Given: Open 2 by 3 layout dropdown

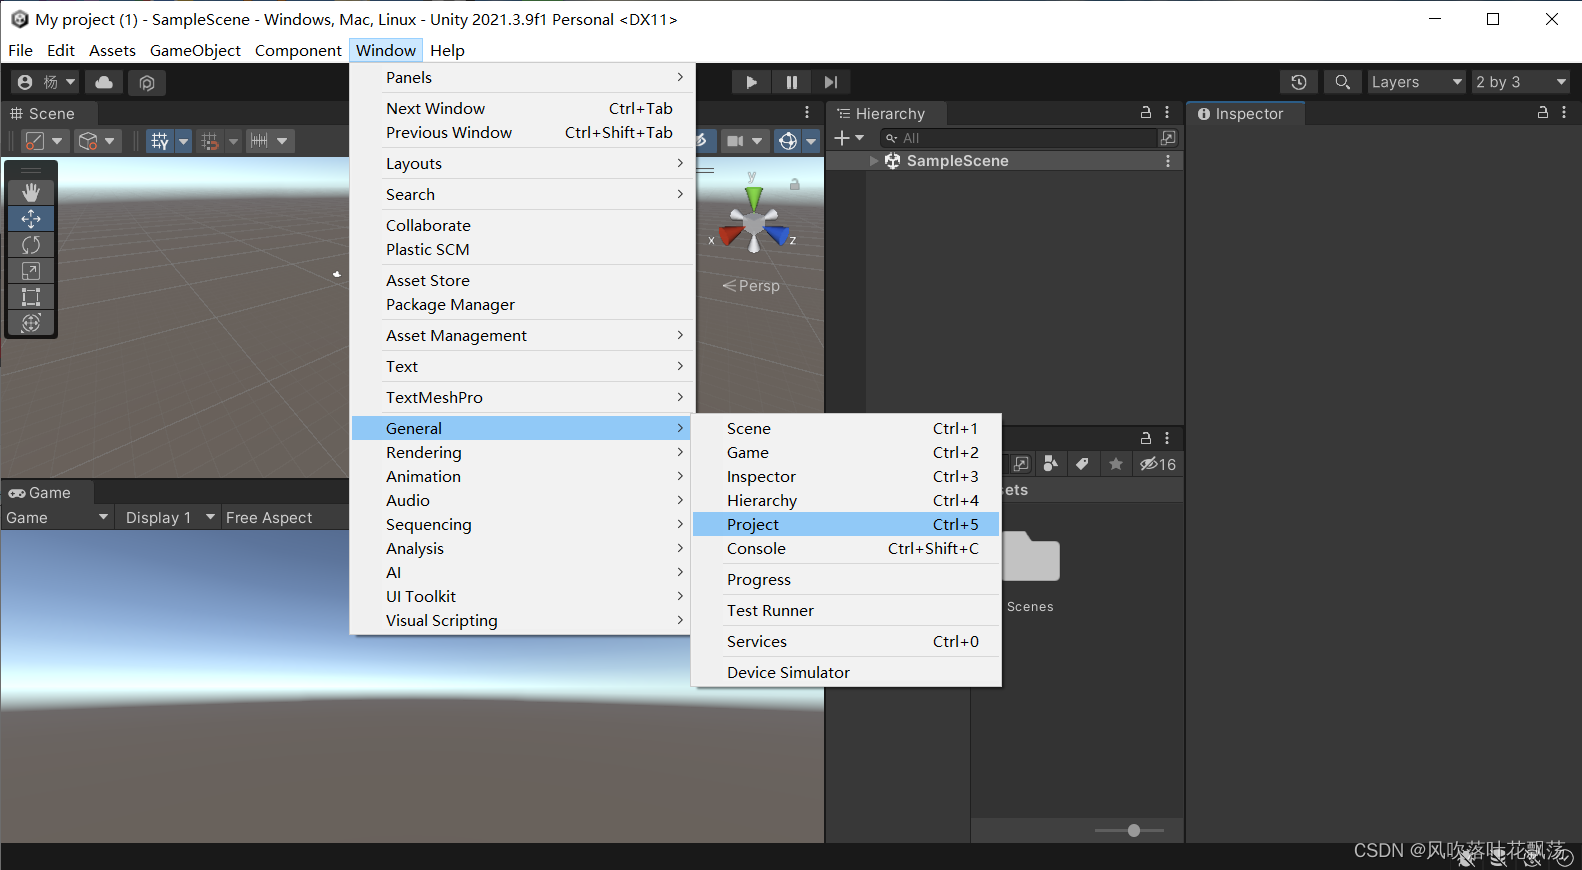Looking at the screenshot, I should (1520, 82).
